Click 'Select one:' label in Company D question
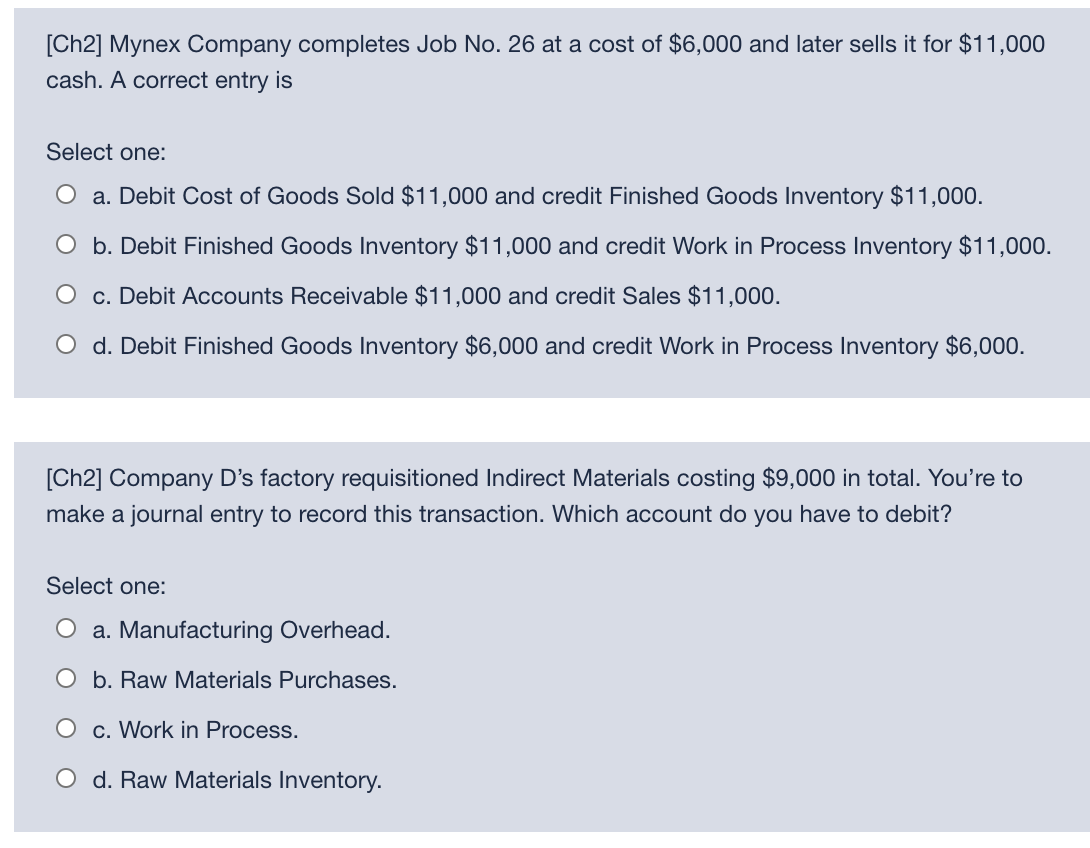1090x848 pixels. pyautogui.click(x=106, y=586)
